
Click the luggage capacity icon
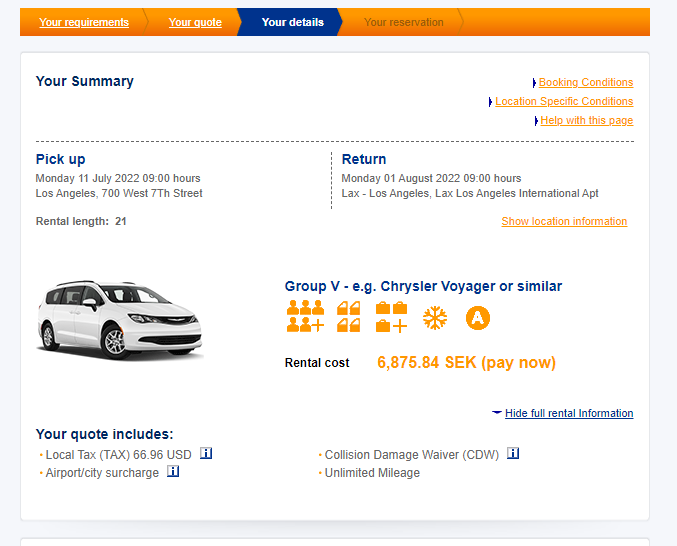391,317
